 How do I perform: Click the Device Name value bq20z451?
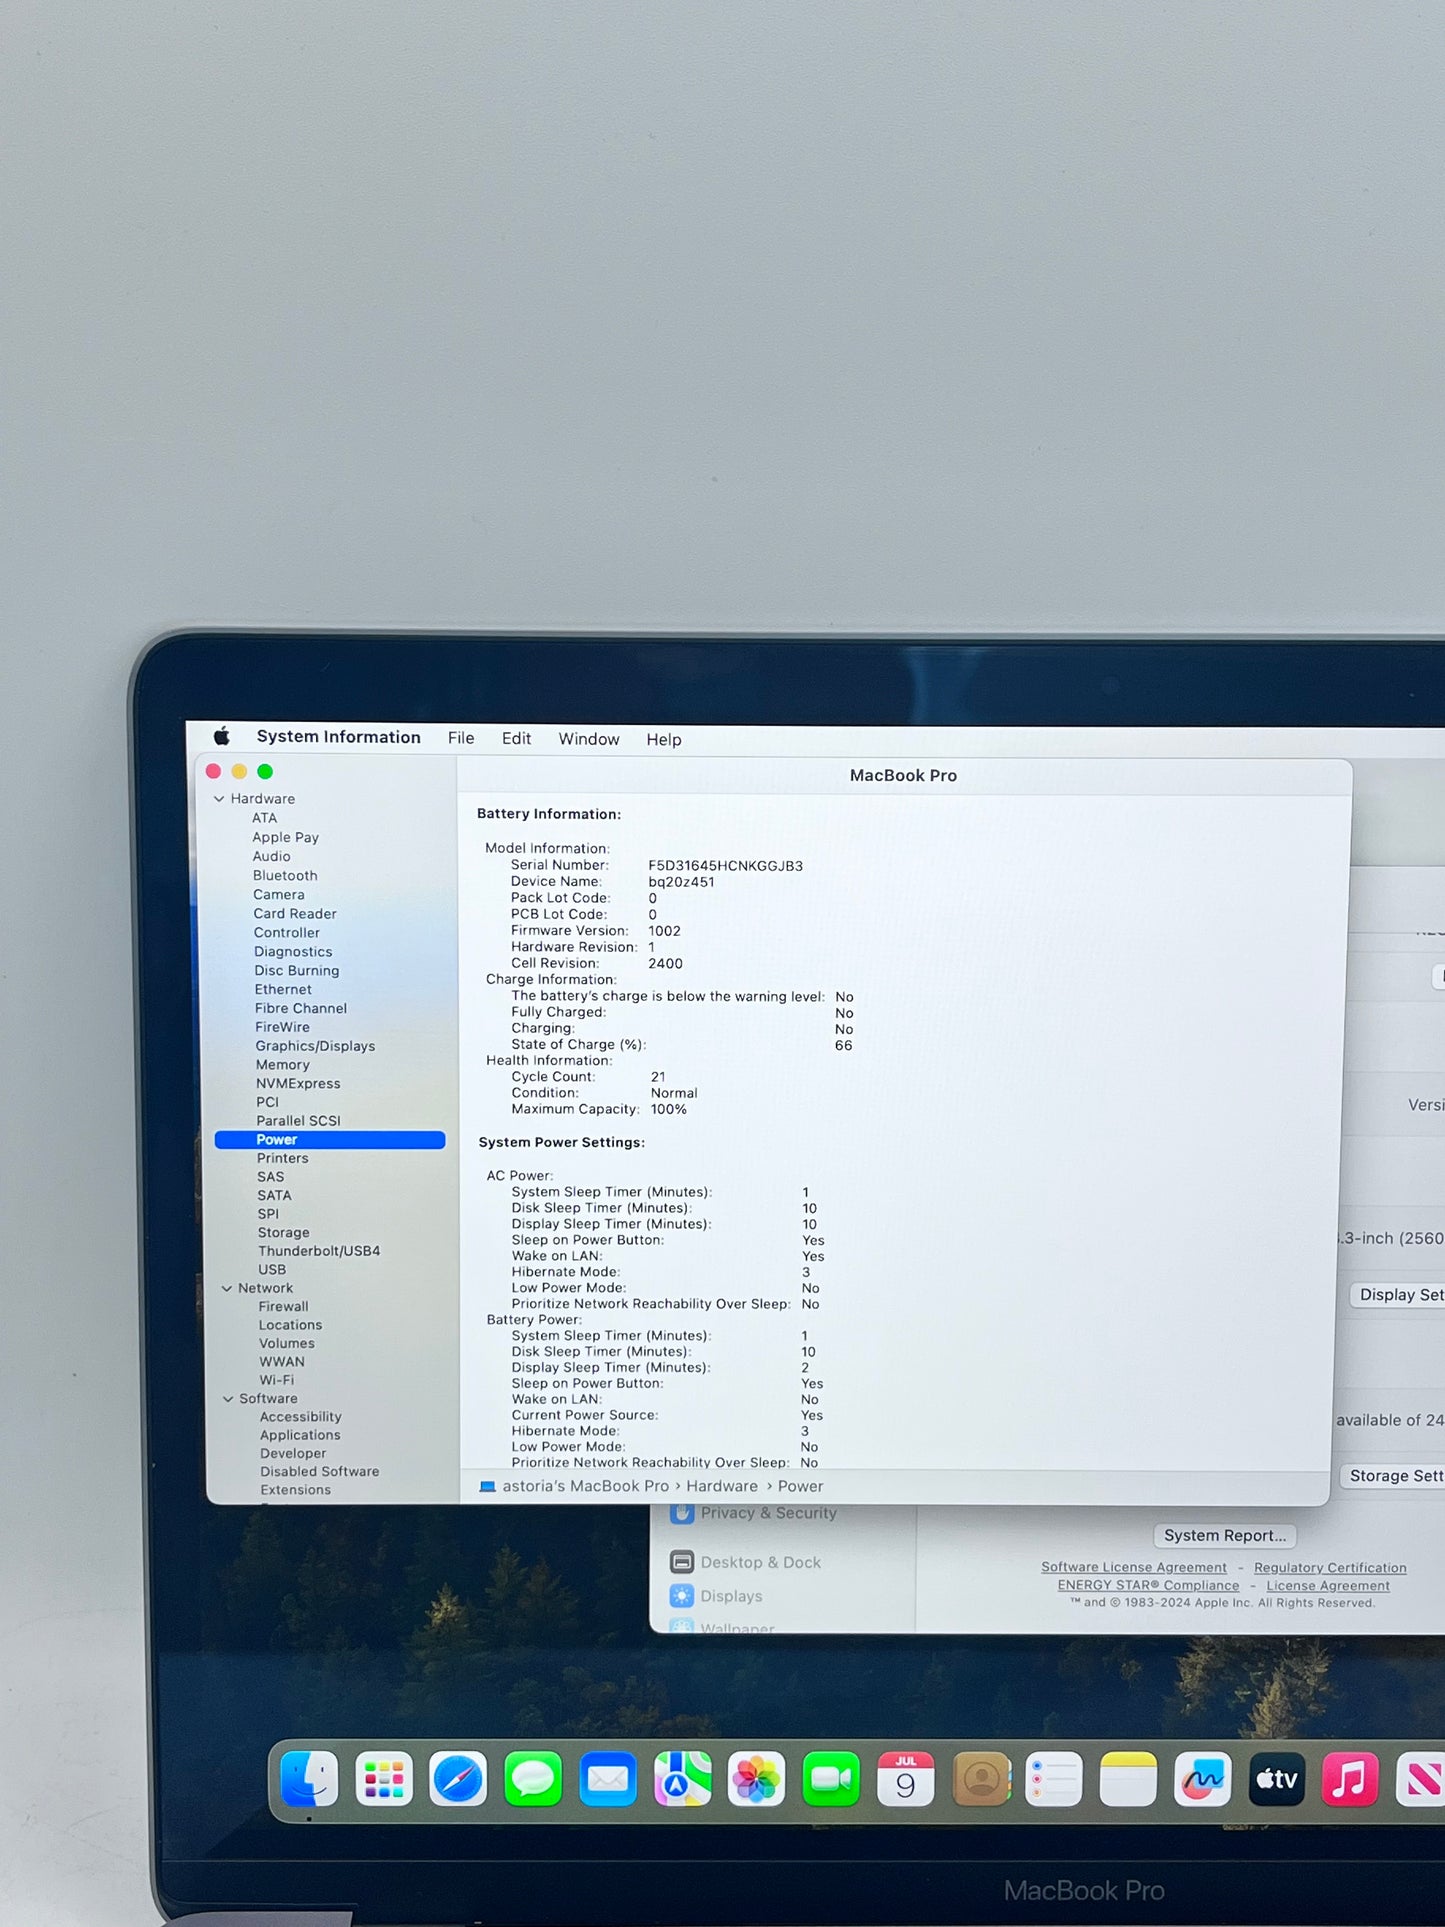[x=681, y=882]
